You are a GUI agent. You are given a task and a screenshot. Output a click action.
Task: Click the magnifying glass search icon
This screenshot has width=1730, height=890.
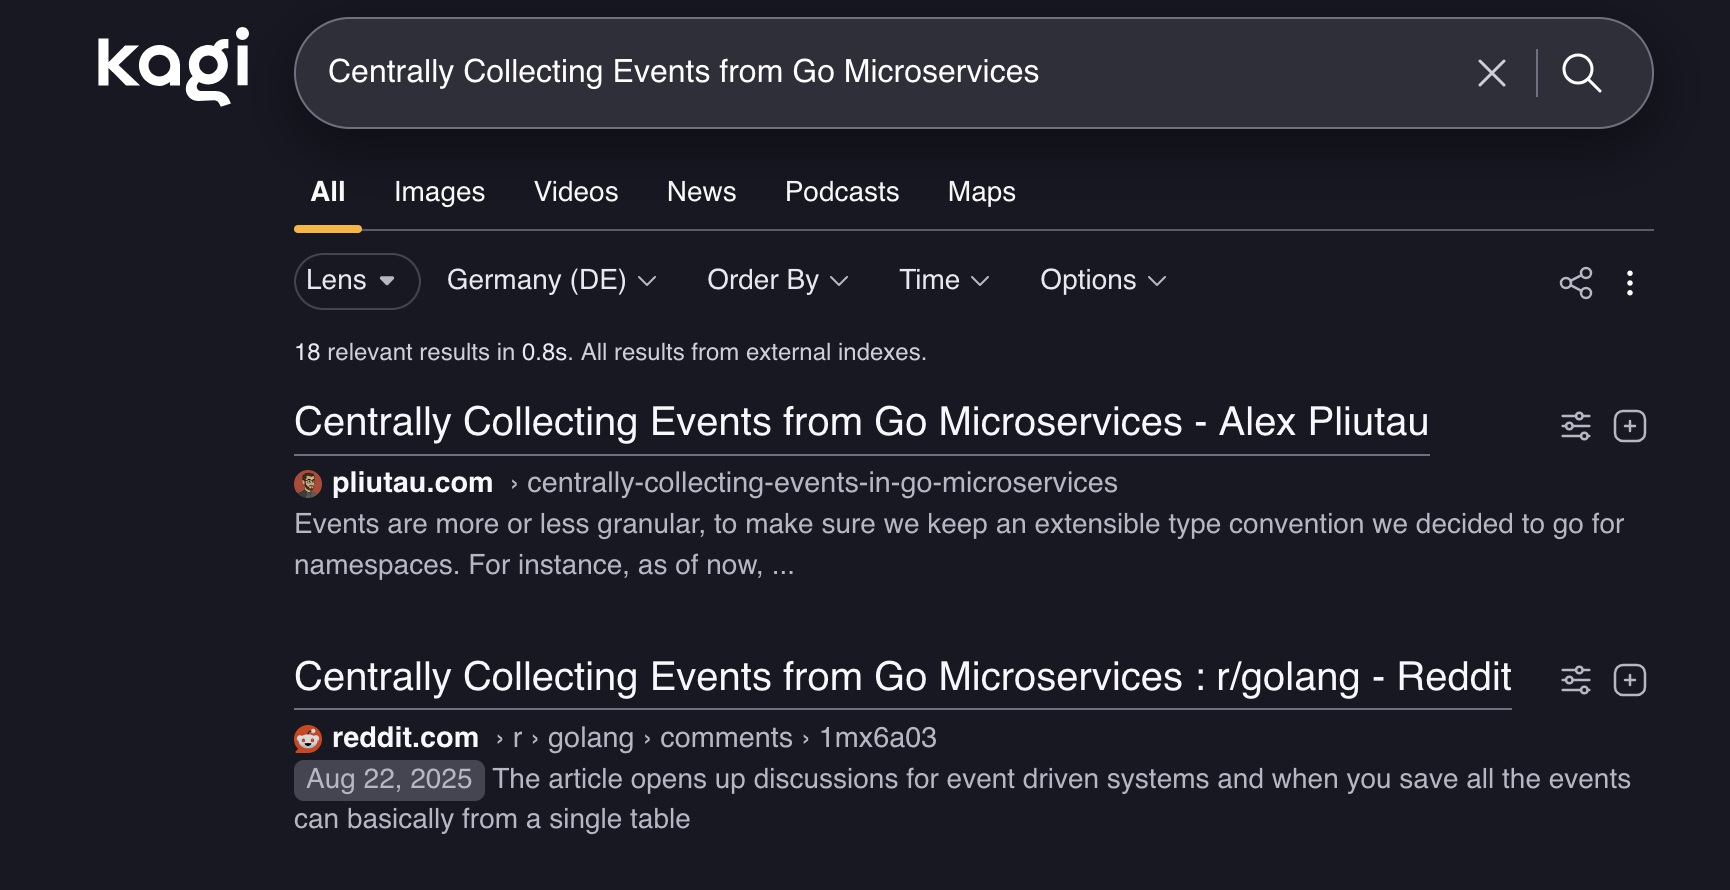pyautogui.click(x=1581, y=73)
